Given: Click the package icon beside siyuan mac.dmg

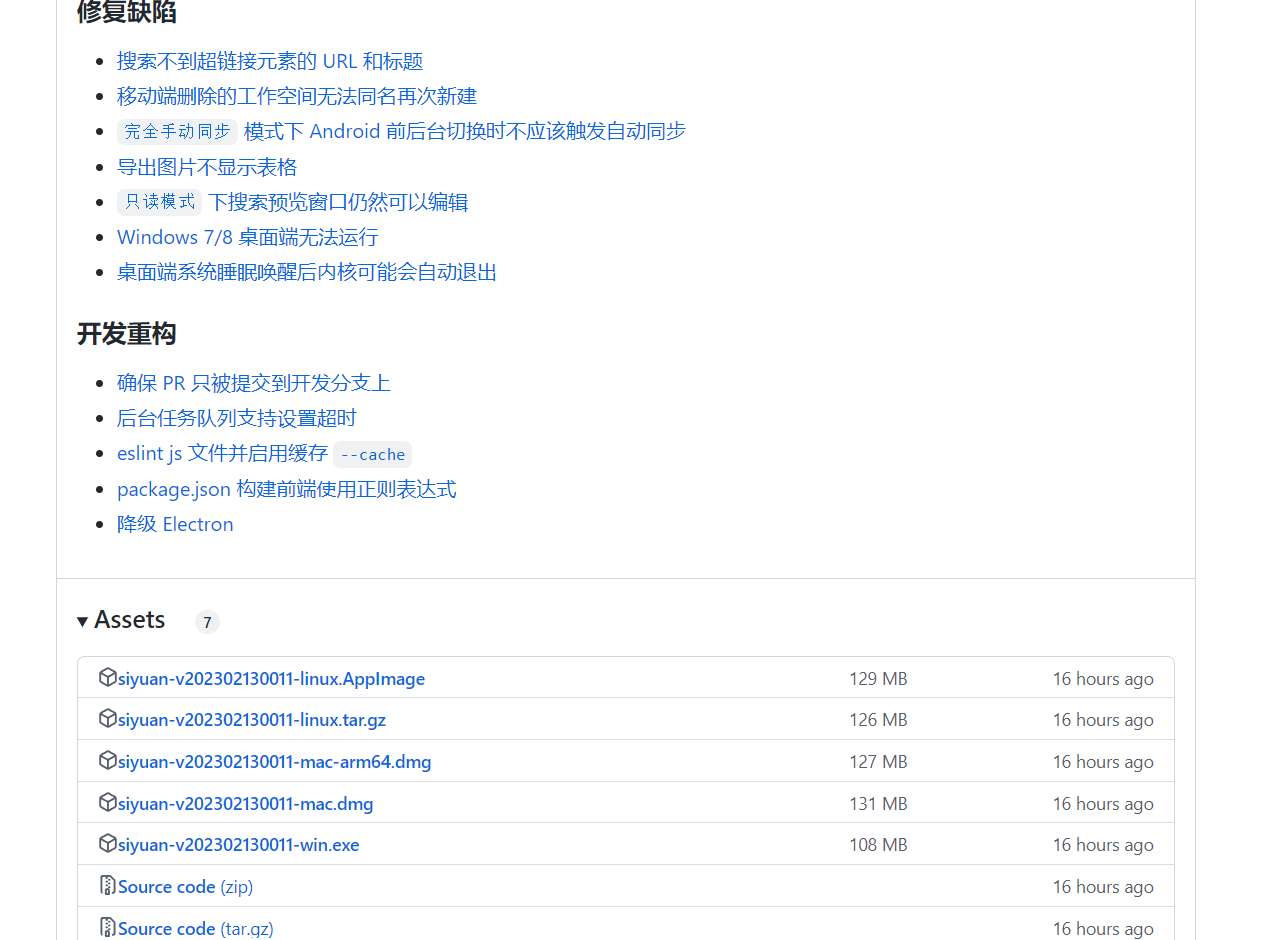Looking at the screenshot, I should [x=108, y=803].
